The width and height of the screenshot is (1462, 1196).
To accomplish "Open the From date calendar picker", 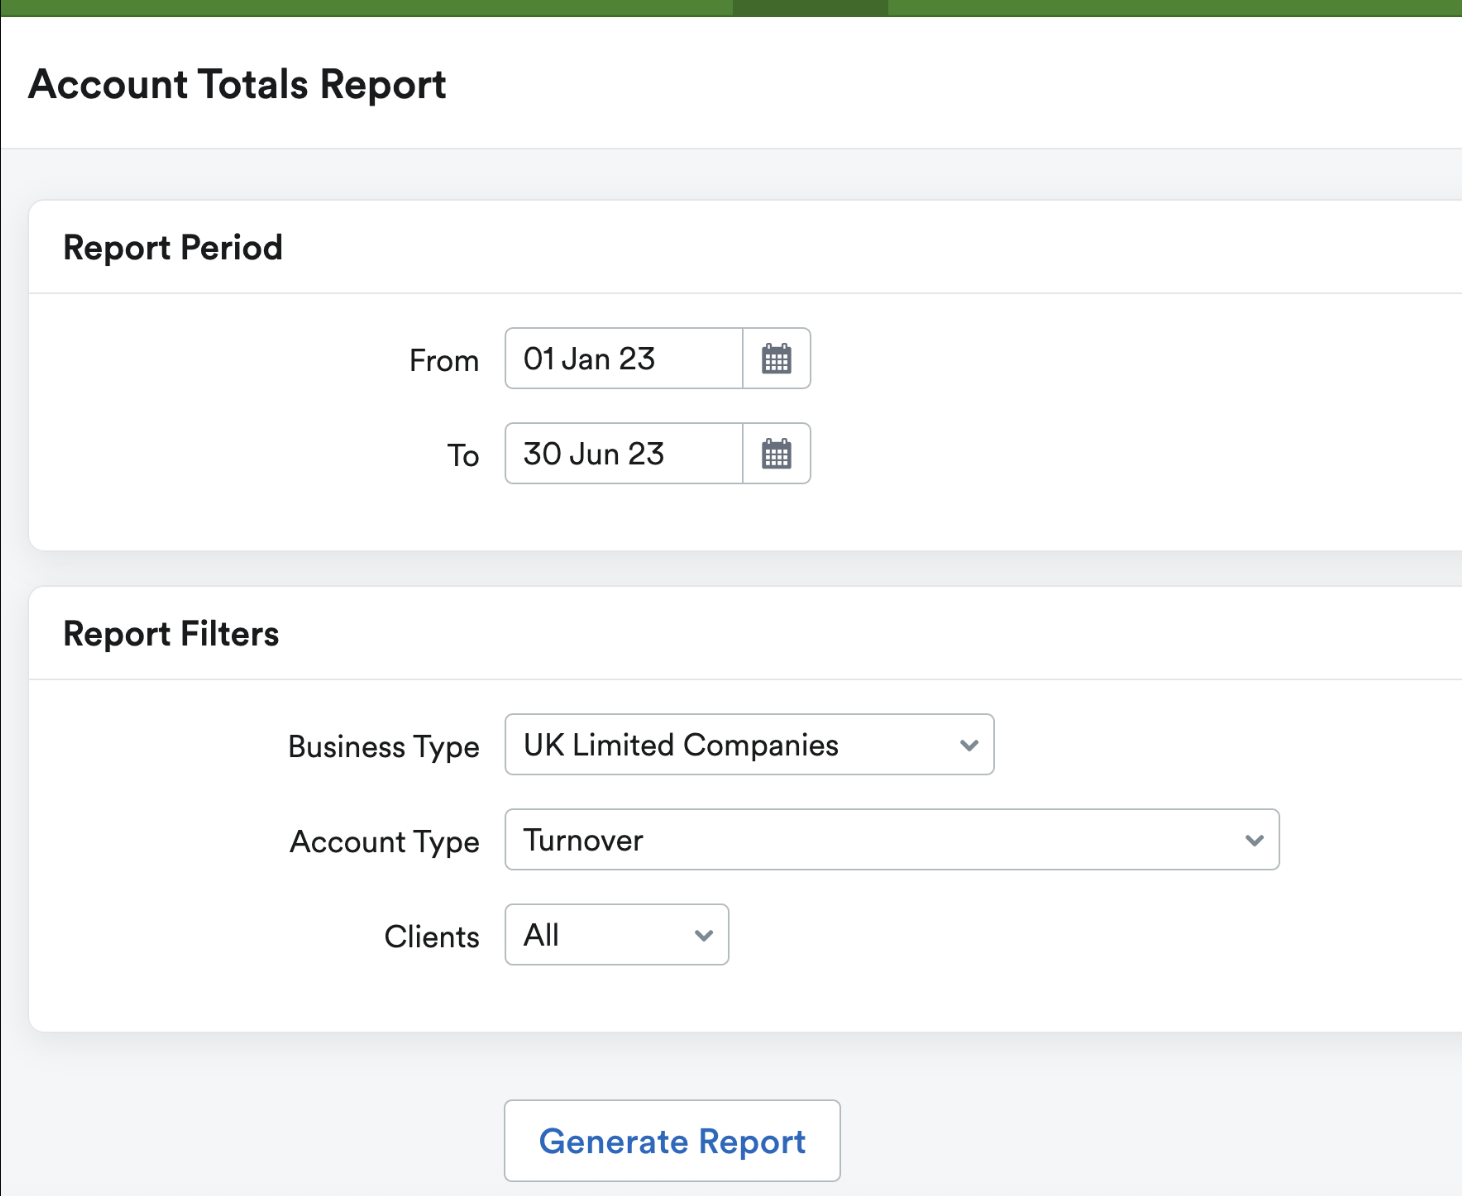I will pyautogui.click(x=777, y=358).
